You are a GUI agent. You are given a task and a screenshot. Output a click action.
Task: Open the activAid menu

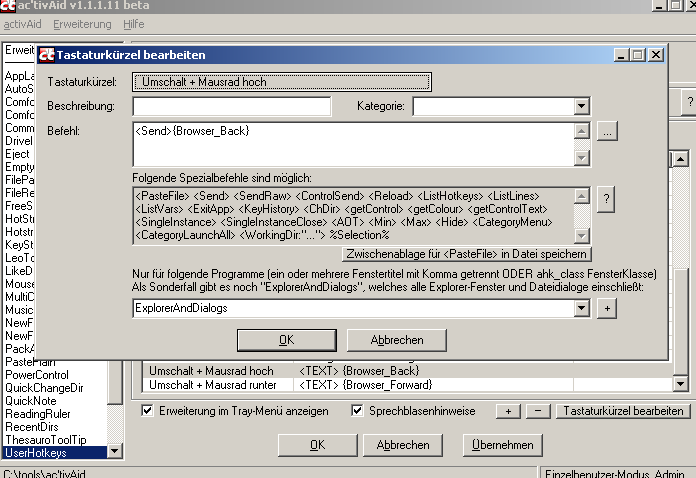pyautogui.click(x=20, y=23)
